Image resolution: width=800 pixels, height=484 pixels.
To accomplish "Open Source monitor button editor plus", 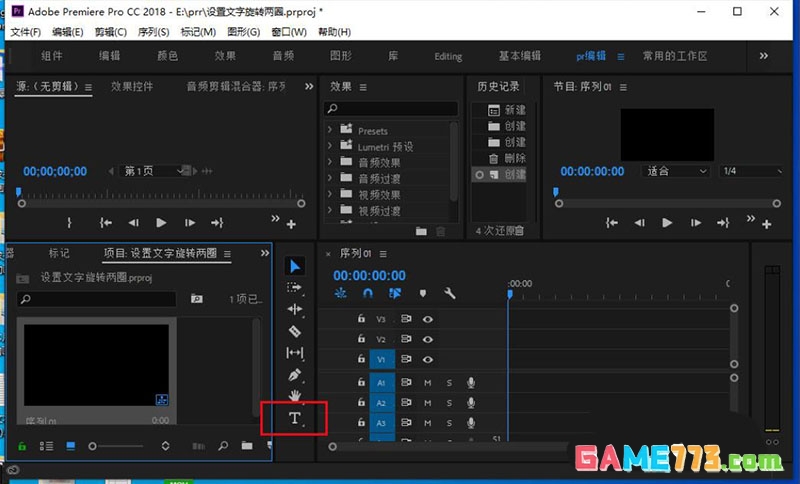I will tap(291, 224).
